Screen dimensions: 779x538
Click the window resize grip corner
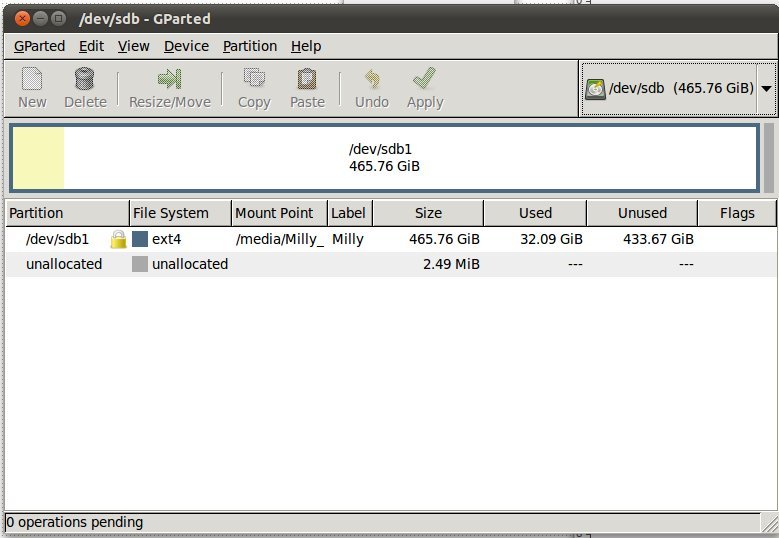[769, 523]
